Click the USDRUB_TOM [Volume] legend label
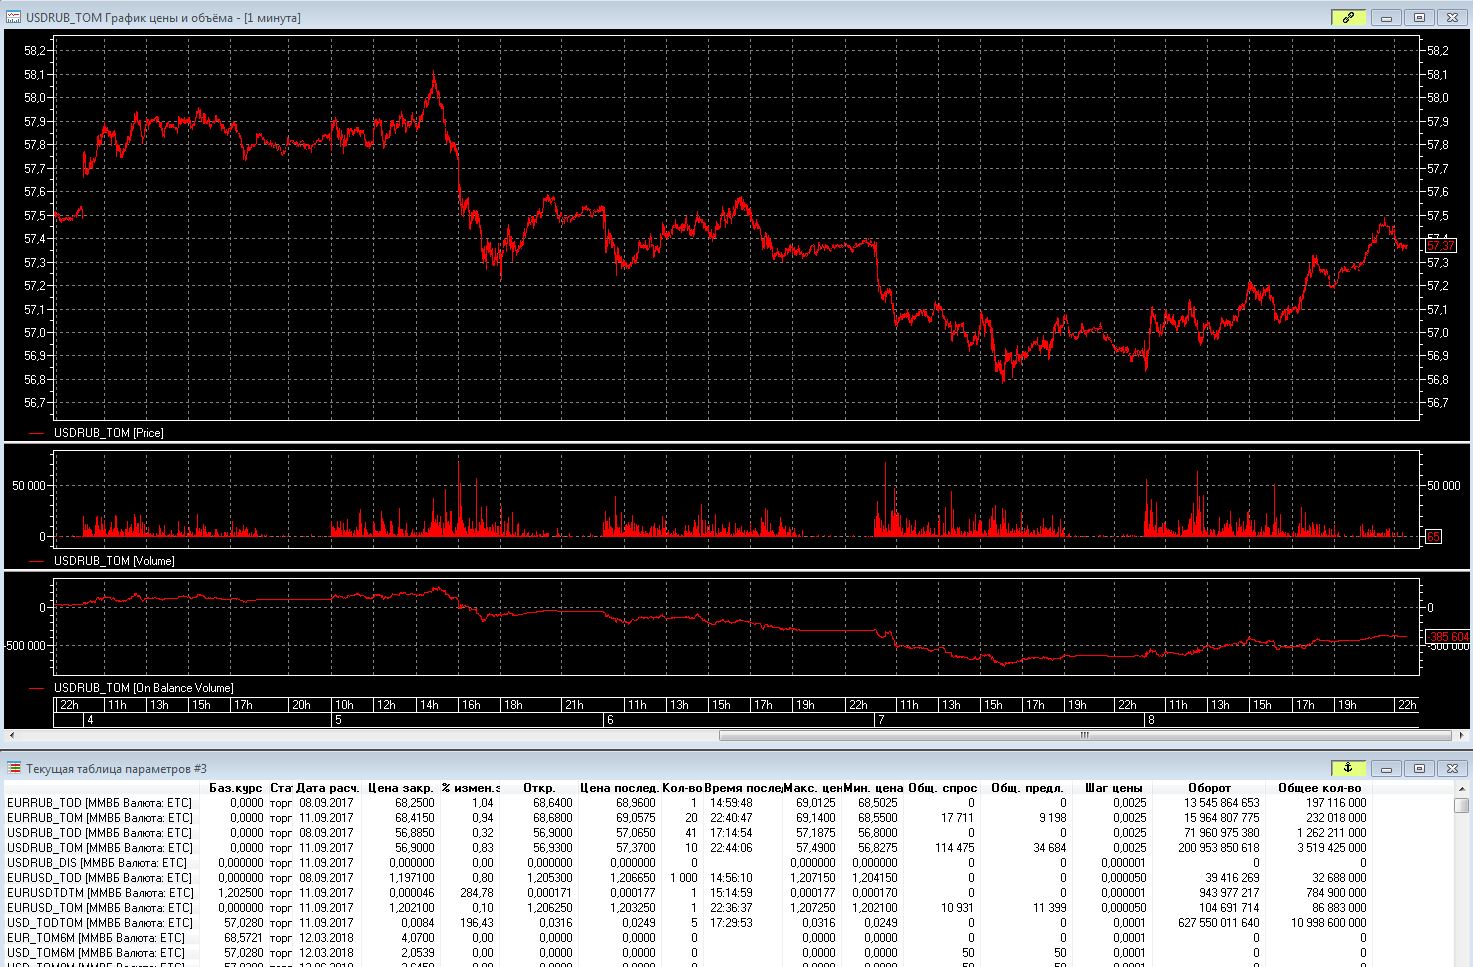 (113, 561)
